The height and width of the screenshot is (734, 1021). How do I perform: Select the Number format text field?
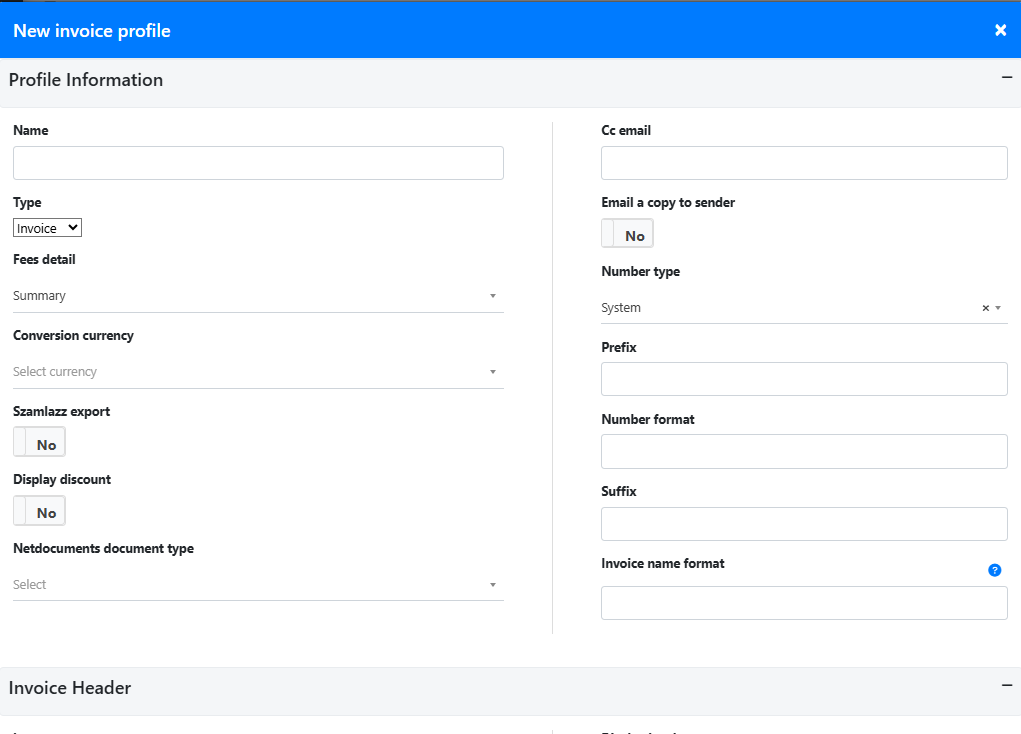pyautogui.click(x=804, y=451)
